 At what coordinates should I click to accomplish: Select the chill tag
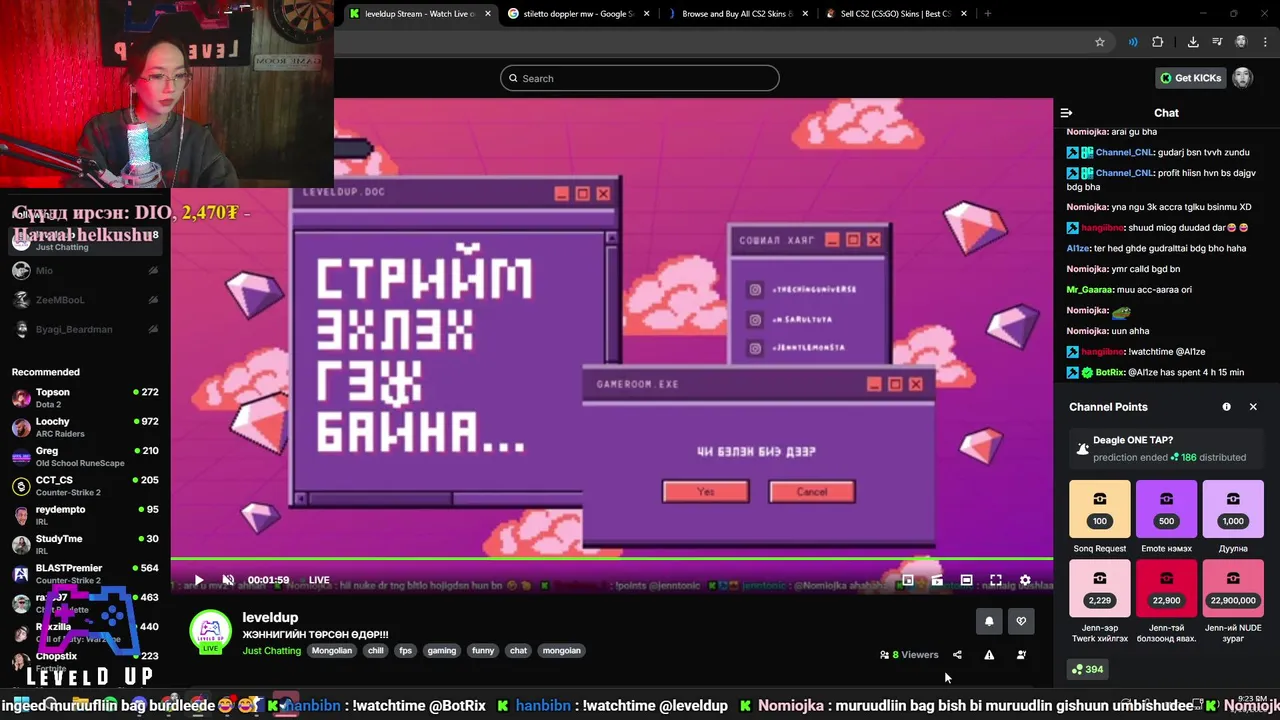tap(375, 651)
